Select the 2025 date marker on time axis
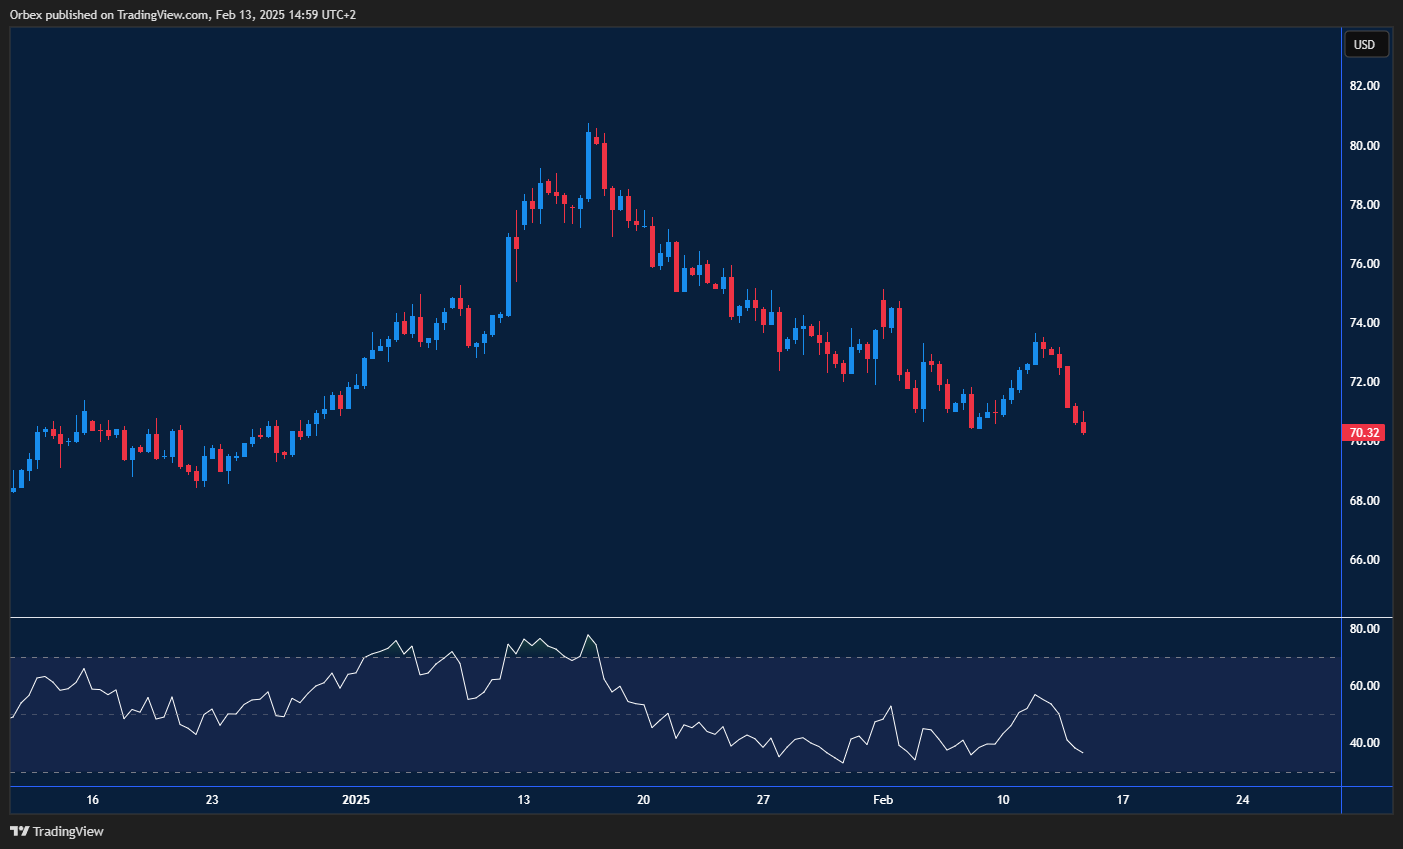The height and width of the screenshot is (849, 1403). [x=356, y=800]
